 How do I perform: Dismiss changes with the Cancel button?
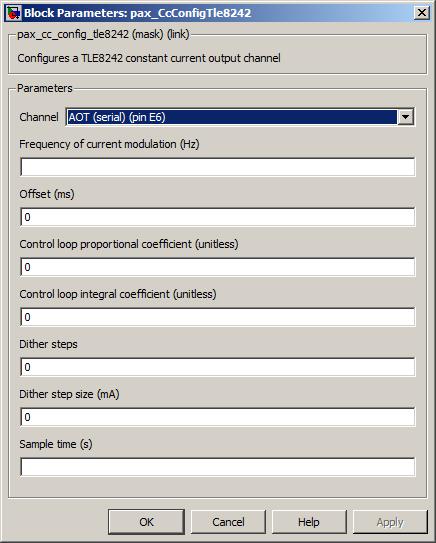tap(228, 522)
